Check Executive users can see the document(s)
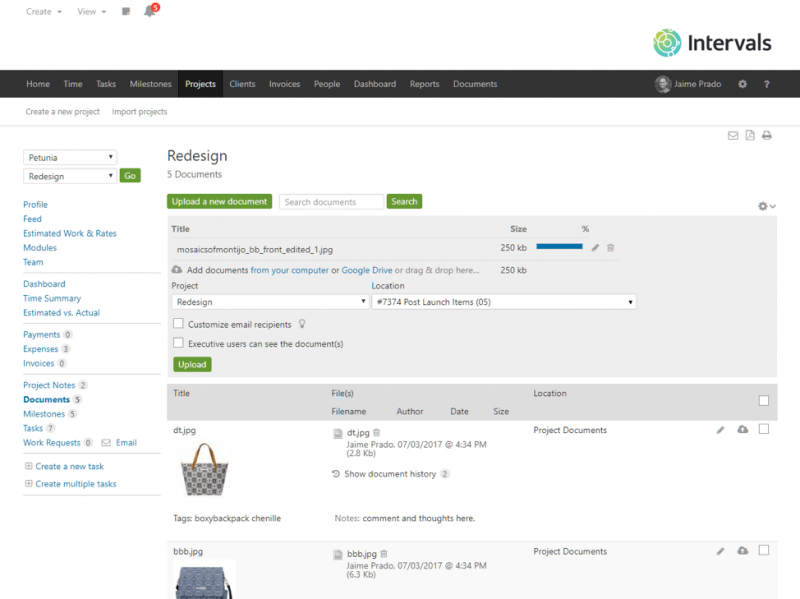Screen dimensions: 800x599 pyautogui.click(x=178, y=343)
